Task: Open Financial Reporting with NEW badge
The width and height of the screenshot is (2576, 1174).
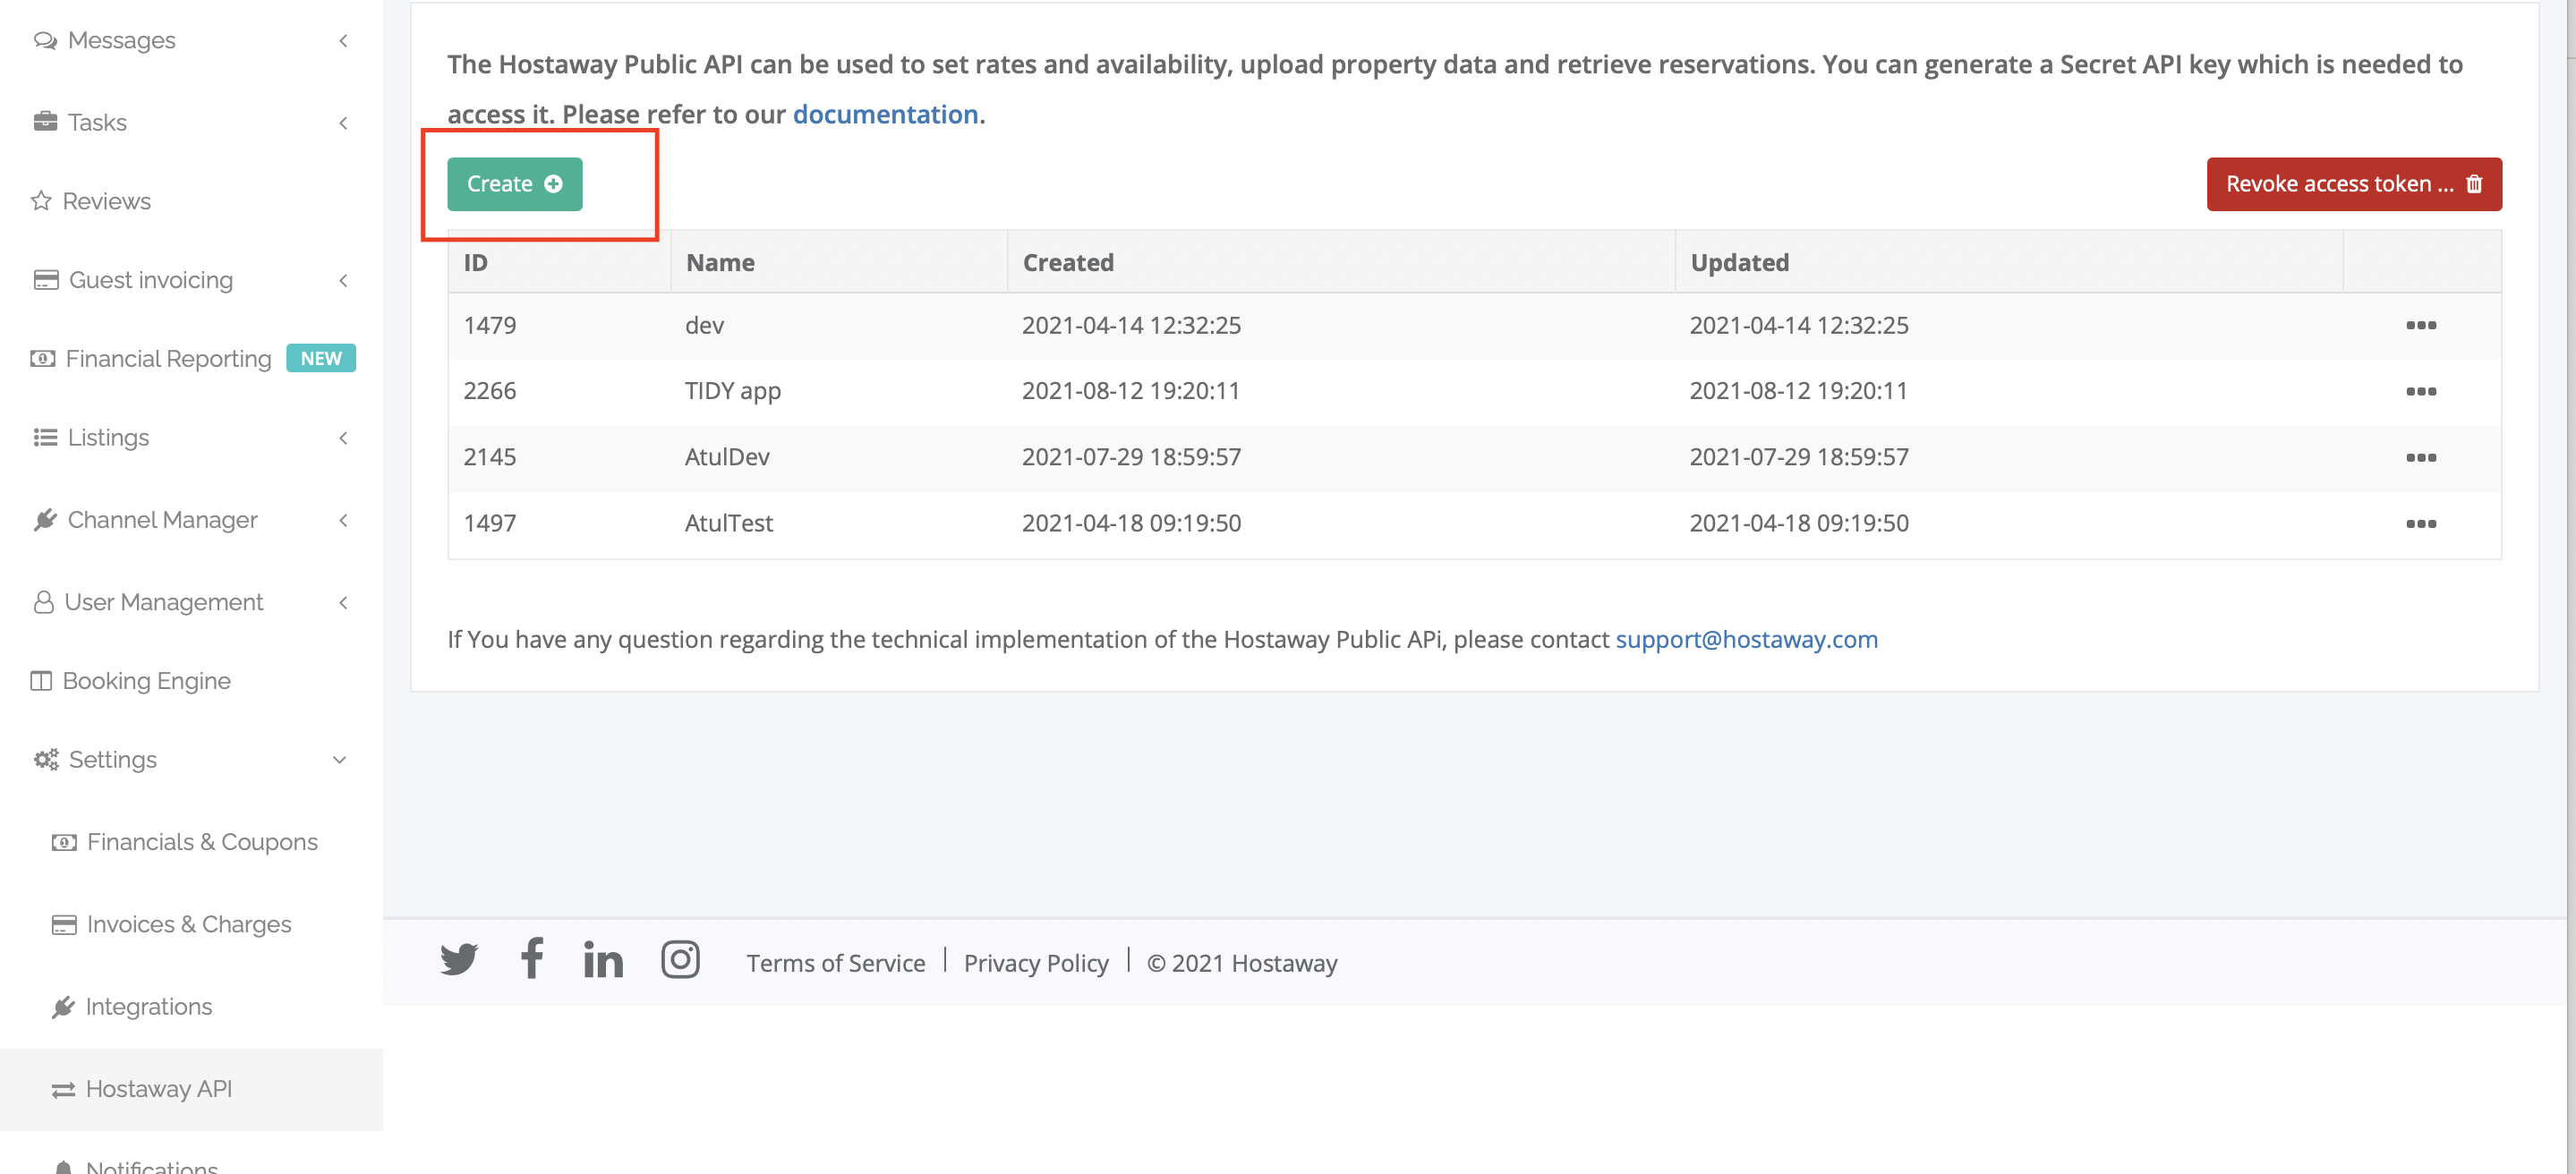Action: (x=168, y=358)
